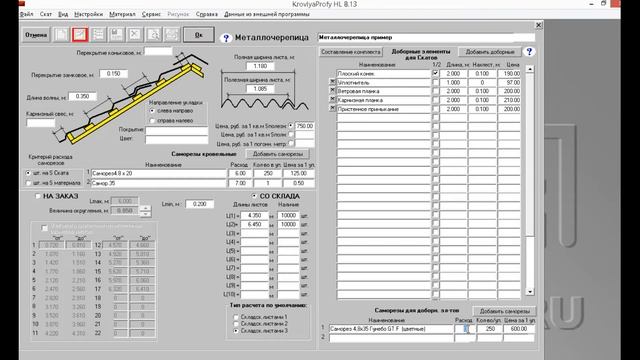
Task: Step up rounding value spinner arrow
Action: (x=145, y=208)
